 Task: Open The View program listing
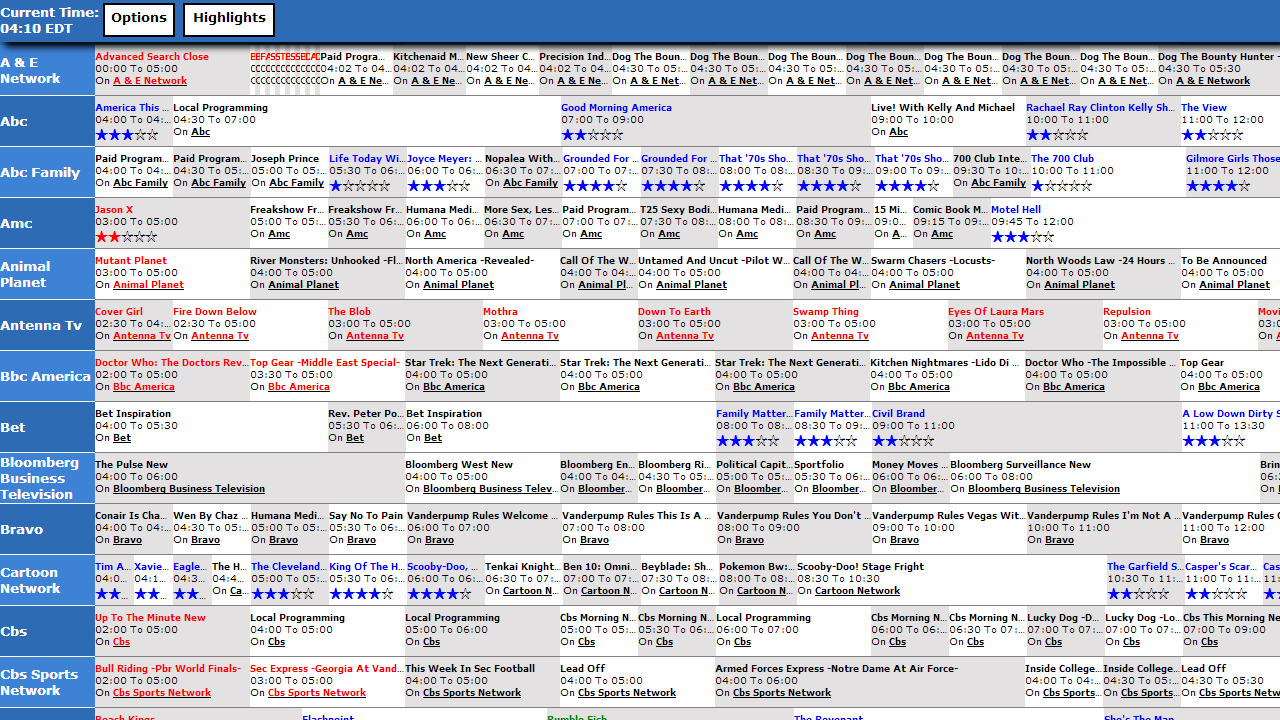(x=1204, y=108)
